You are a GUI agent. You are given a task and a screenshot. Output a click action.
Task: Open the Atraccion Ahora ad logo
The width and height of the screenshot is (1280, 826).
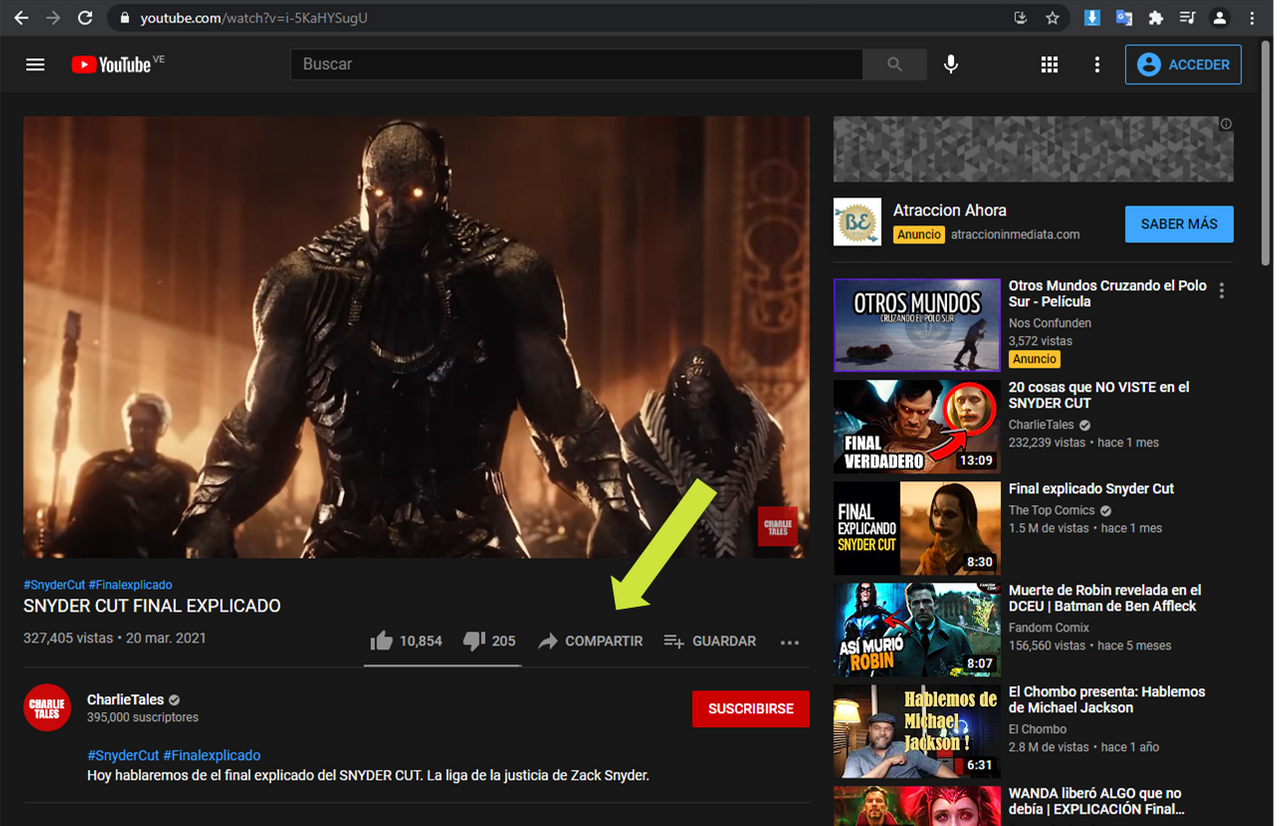pos(857,222)
